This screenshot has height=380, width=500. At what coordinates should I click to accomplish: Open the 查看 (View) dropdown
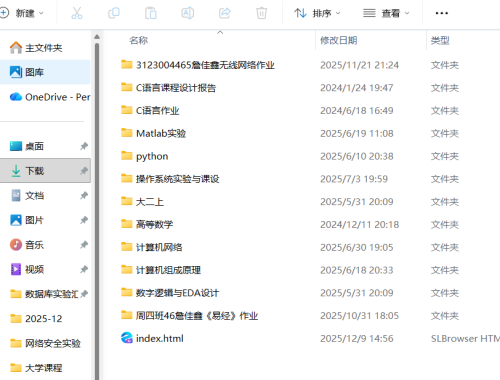(386, 13)
